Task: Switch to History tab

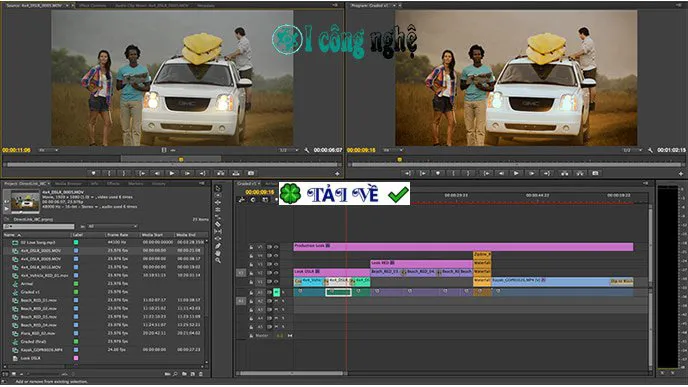Action: tap(159, 183)
